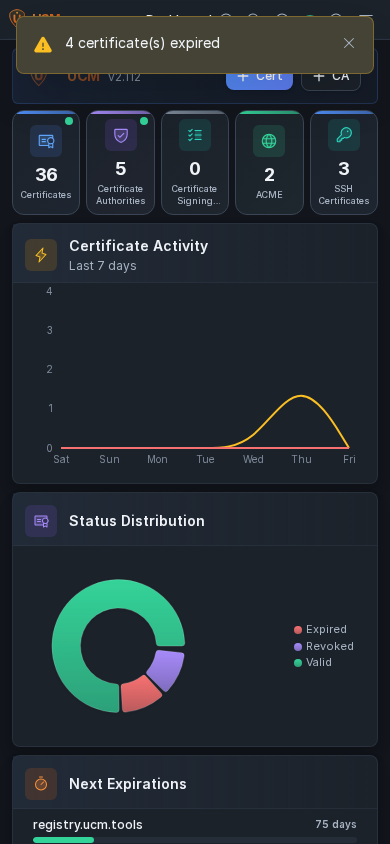390x844 pixels.
Task: Click the Sat axis label
Action: coord(61,459)
